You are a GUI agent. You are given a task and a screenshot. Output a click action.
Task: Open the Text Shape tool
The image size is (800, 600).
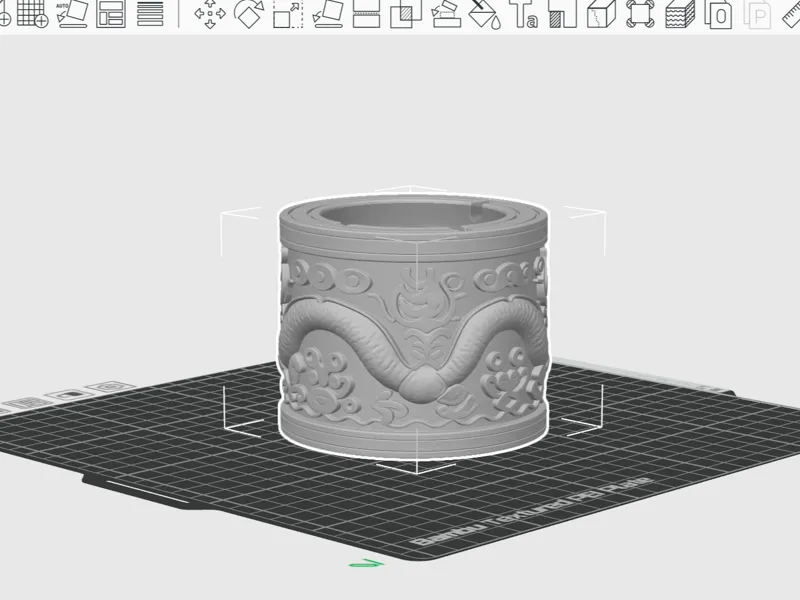pos(523,13)
